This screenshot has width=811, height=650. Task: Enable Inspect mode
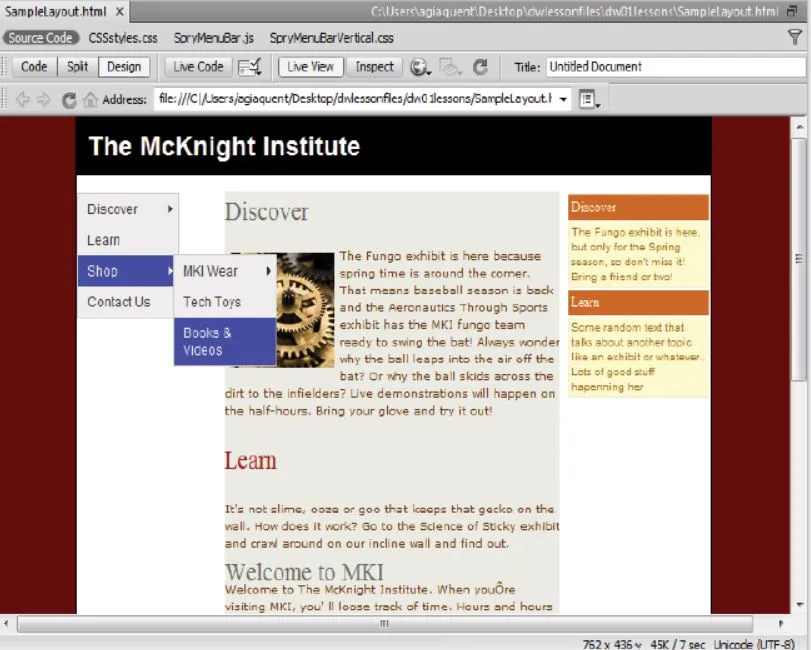tap(375, 67)
